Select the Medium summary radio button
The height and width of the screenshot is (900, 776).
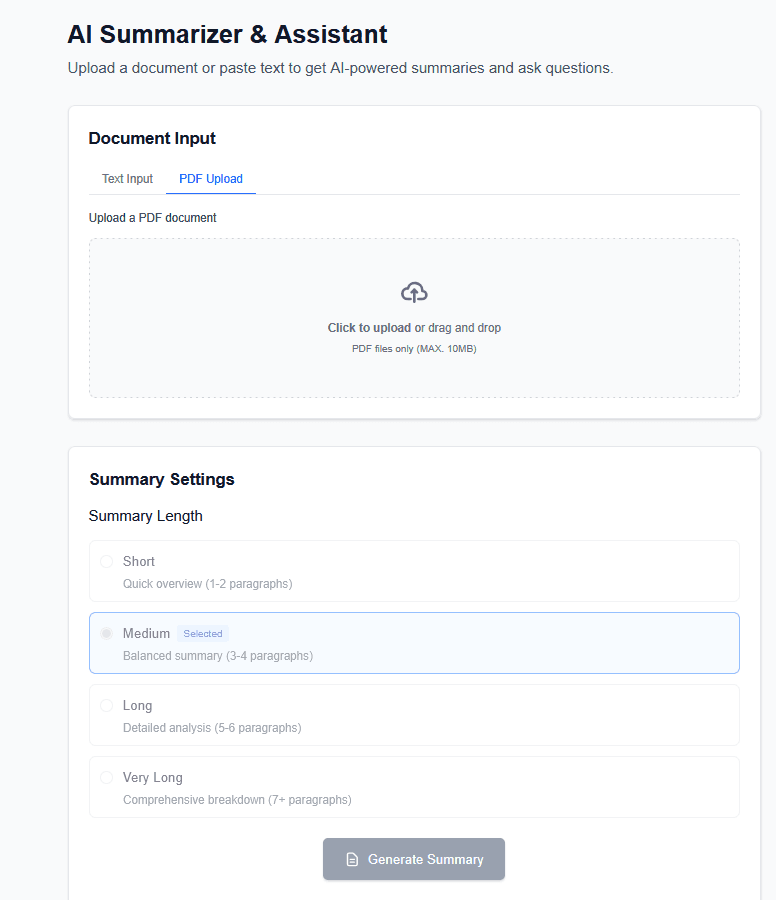[107, 634]
